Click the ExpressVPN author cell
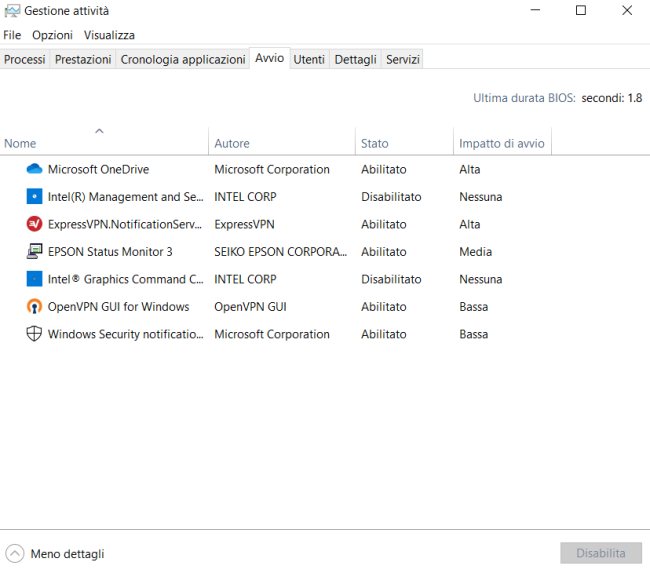This screenshot has height=573, width=650. pos(244,224)
